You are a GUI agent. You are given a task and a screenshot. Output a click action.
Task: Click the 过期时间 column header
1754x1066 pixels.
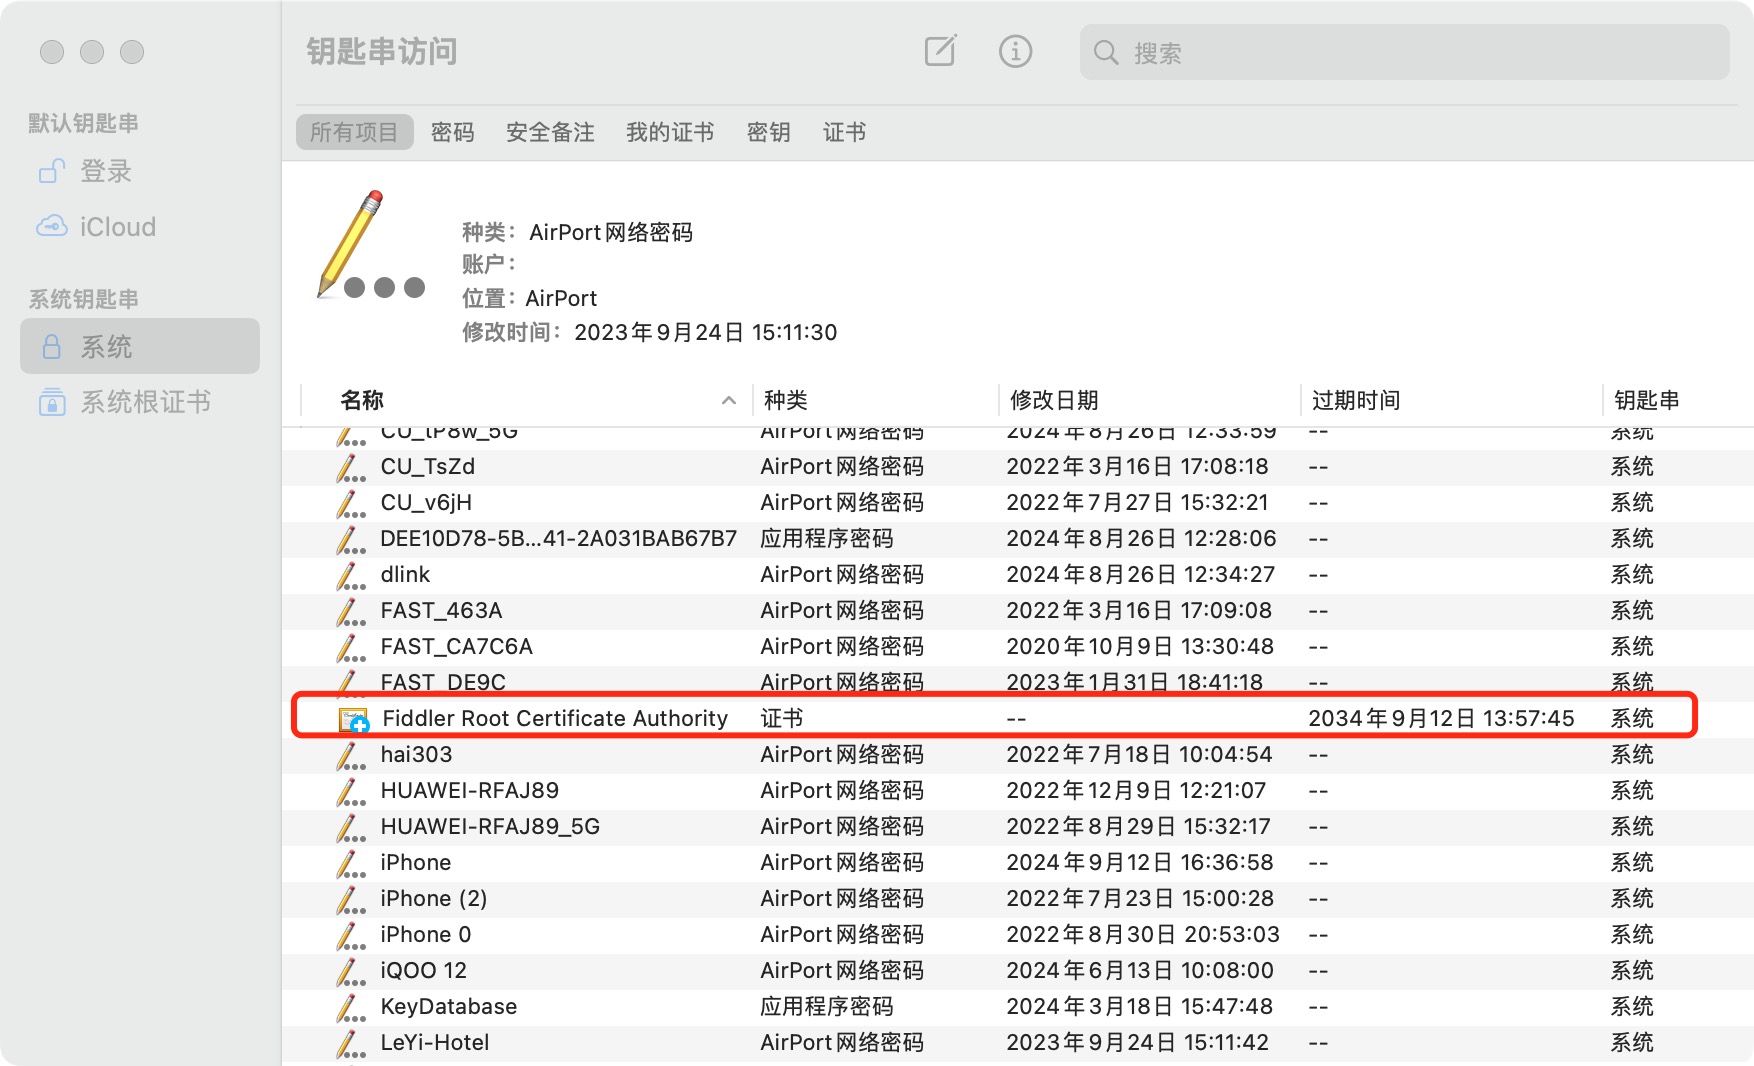point(1355,400)
